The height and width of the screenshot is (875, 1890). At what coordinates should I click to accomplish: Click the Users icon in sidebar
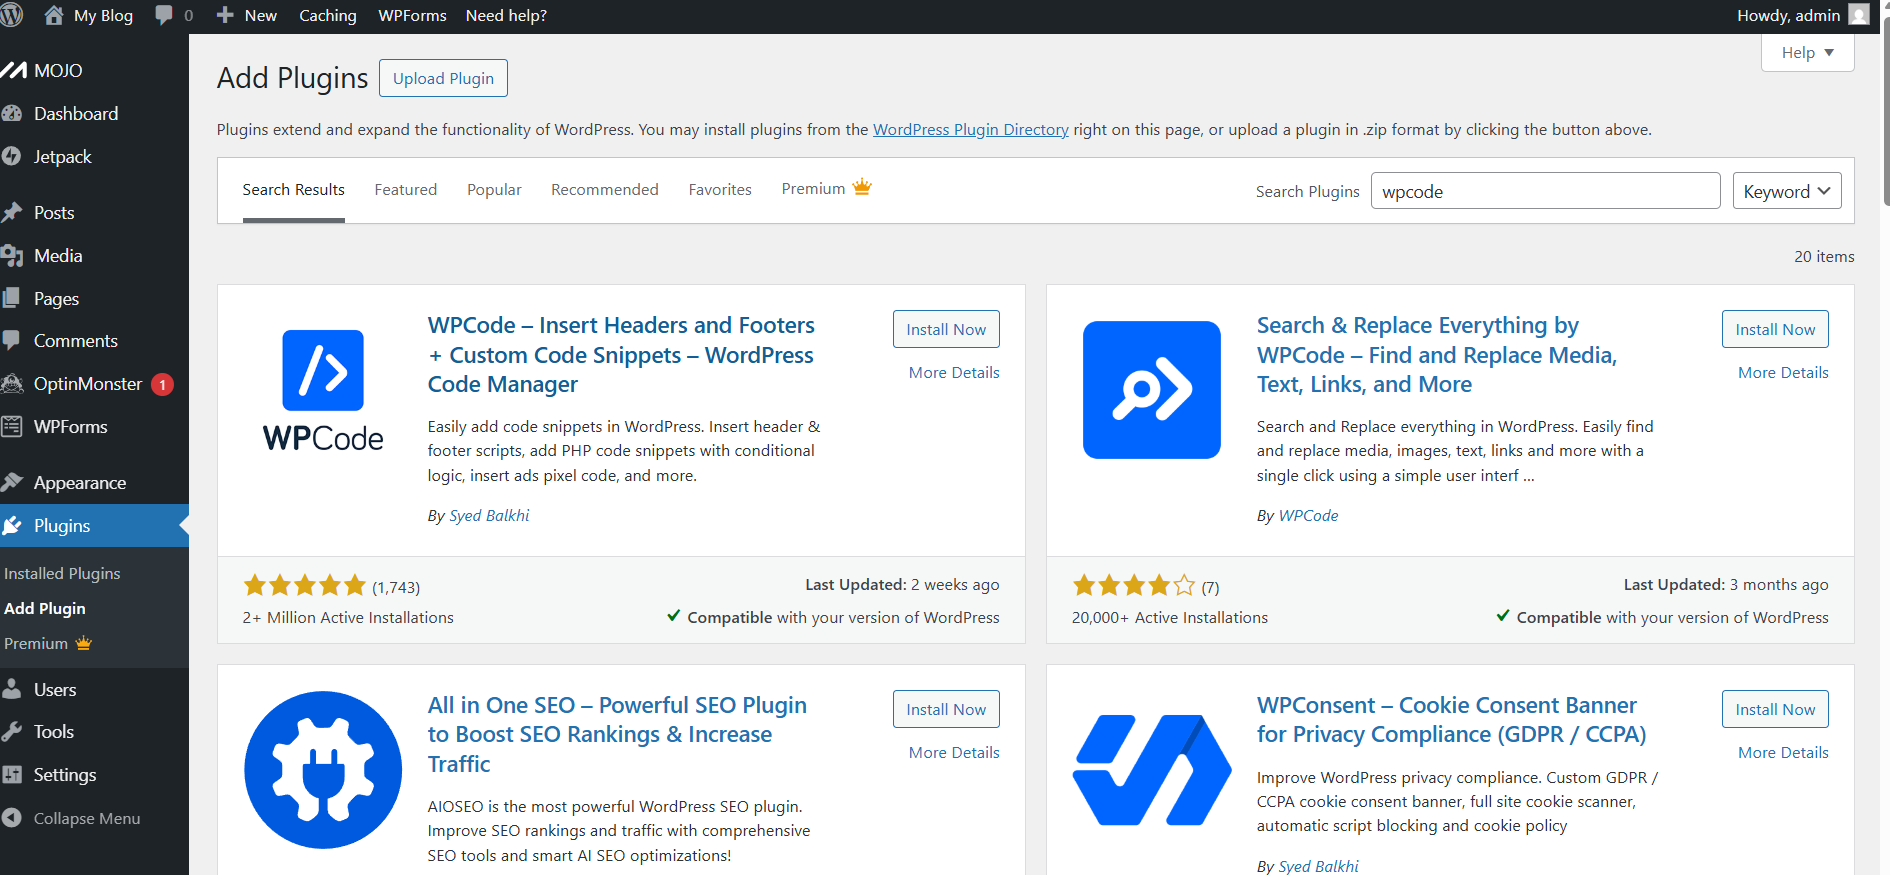12,689
